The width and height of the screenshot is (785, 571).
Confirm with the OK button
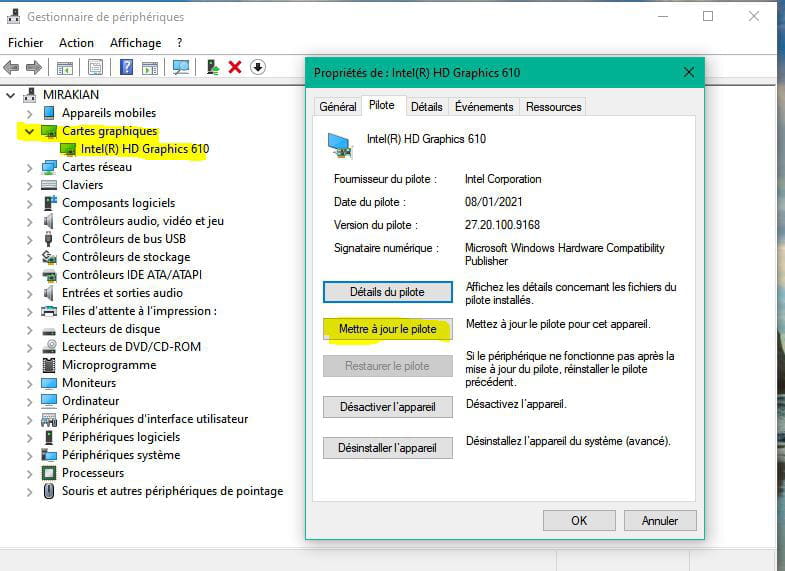[x=579, y=520]
